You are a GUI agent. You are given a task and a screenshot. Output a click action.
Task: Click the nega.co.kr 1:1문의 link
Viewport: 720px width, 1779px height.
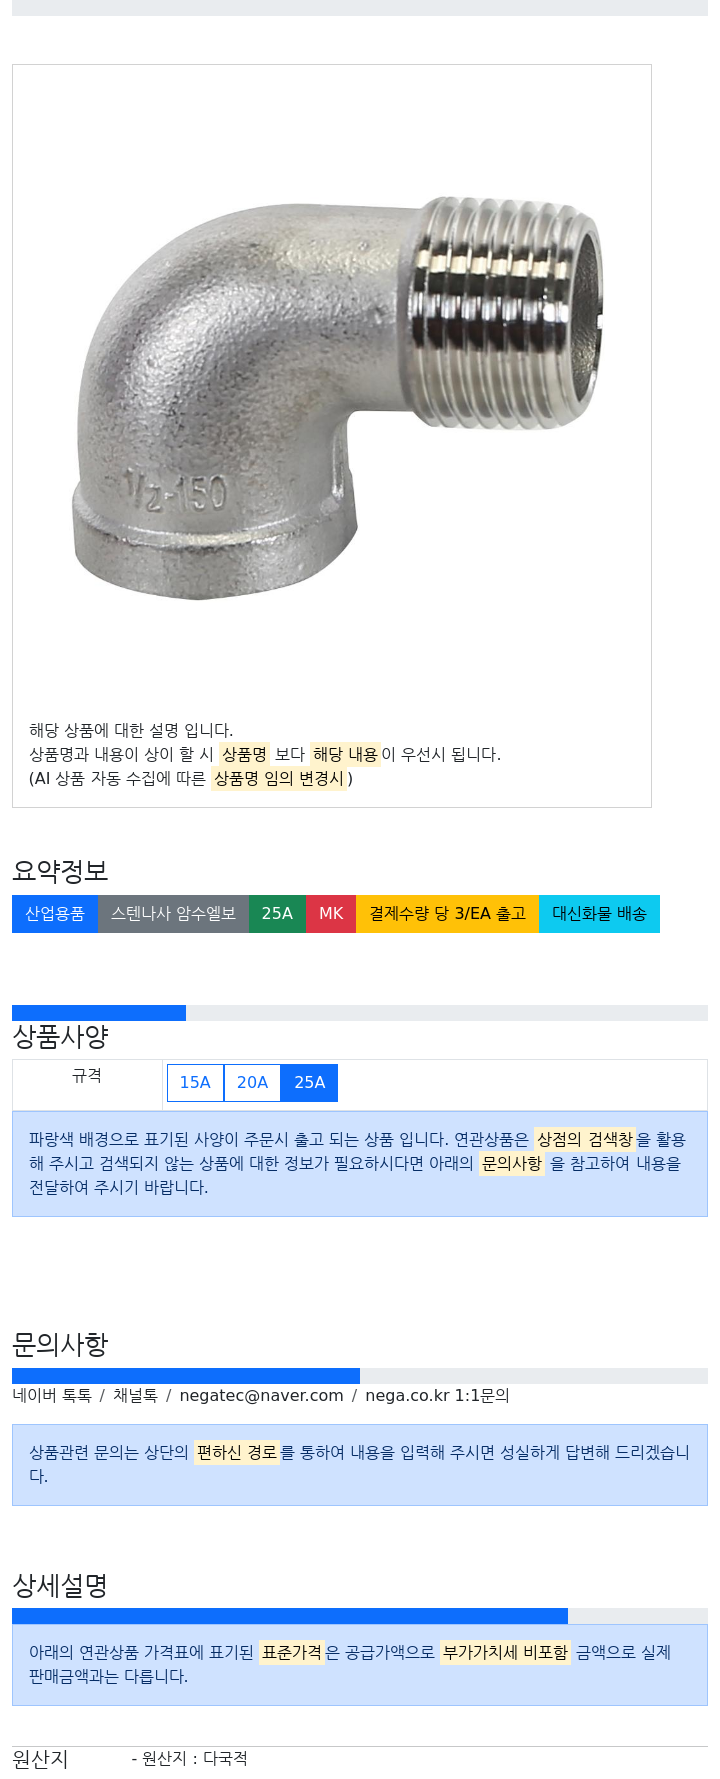click(x=437, y=1395)
